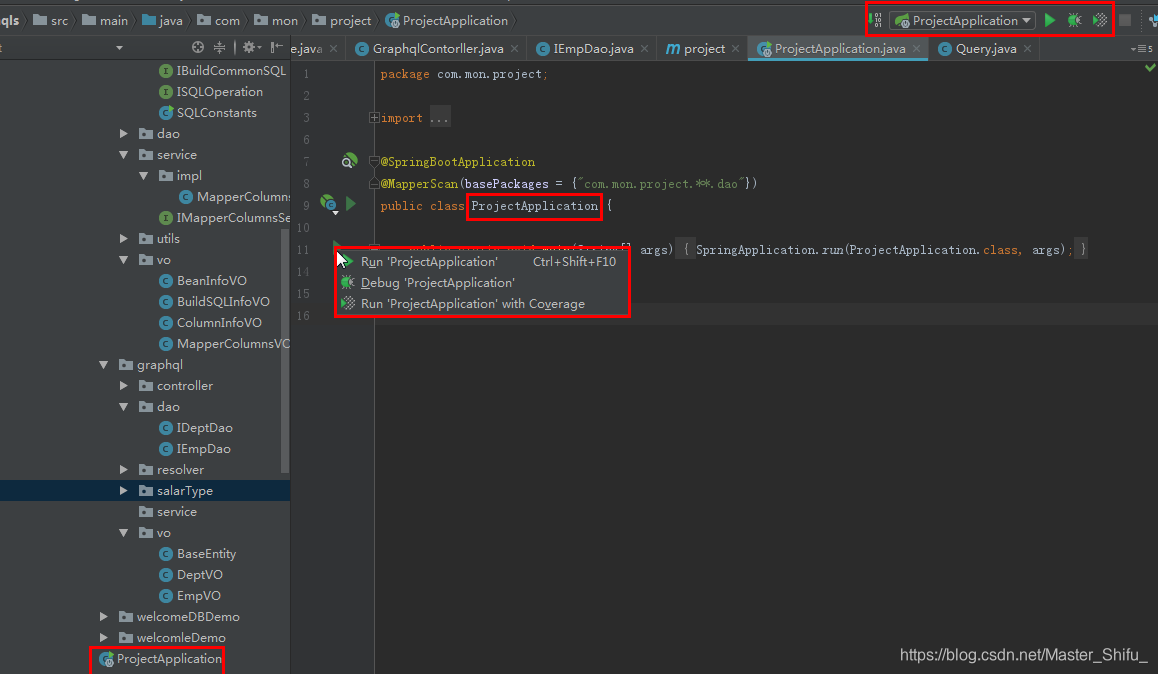1158x674 pixels.
Task: Collapse the @SpringBootApplication annotation fold marker
Action: click(374, 162)
